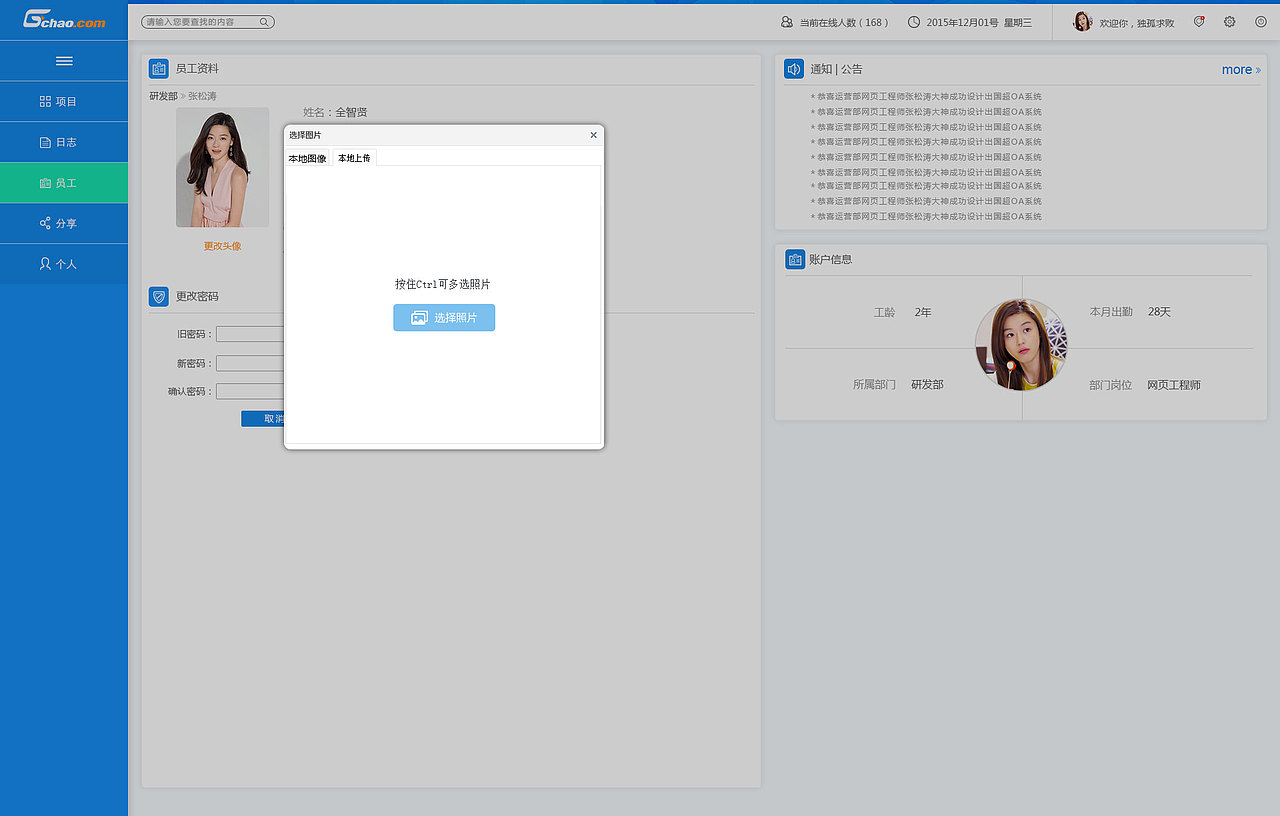Switch to the 本地上传 tab
Screen dimensions: 1280x816
click(x=354, y=158)
